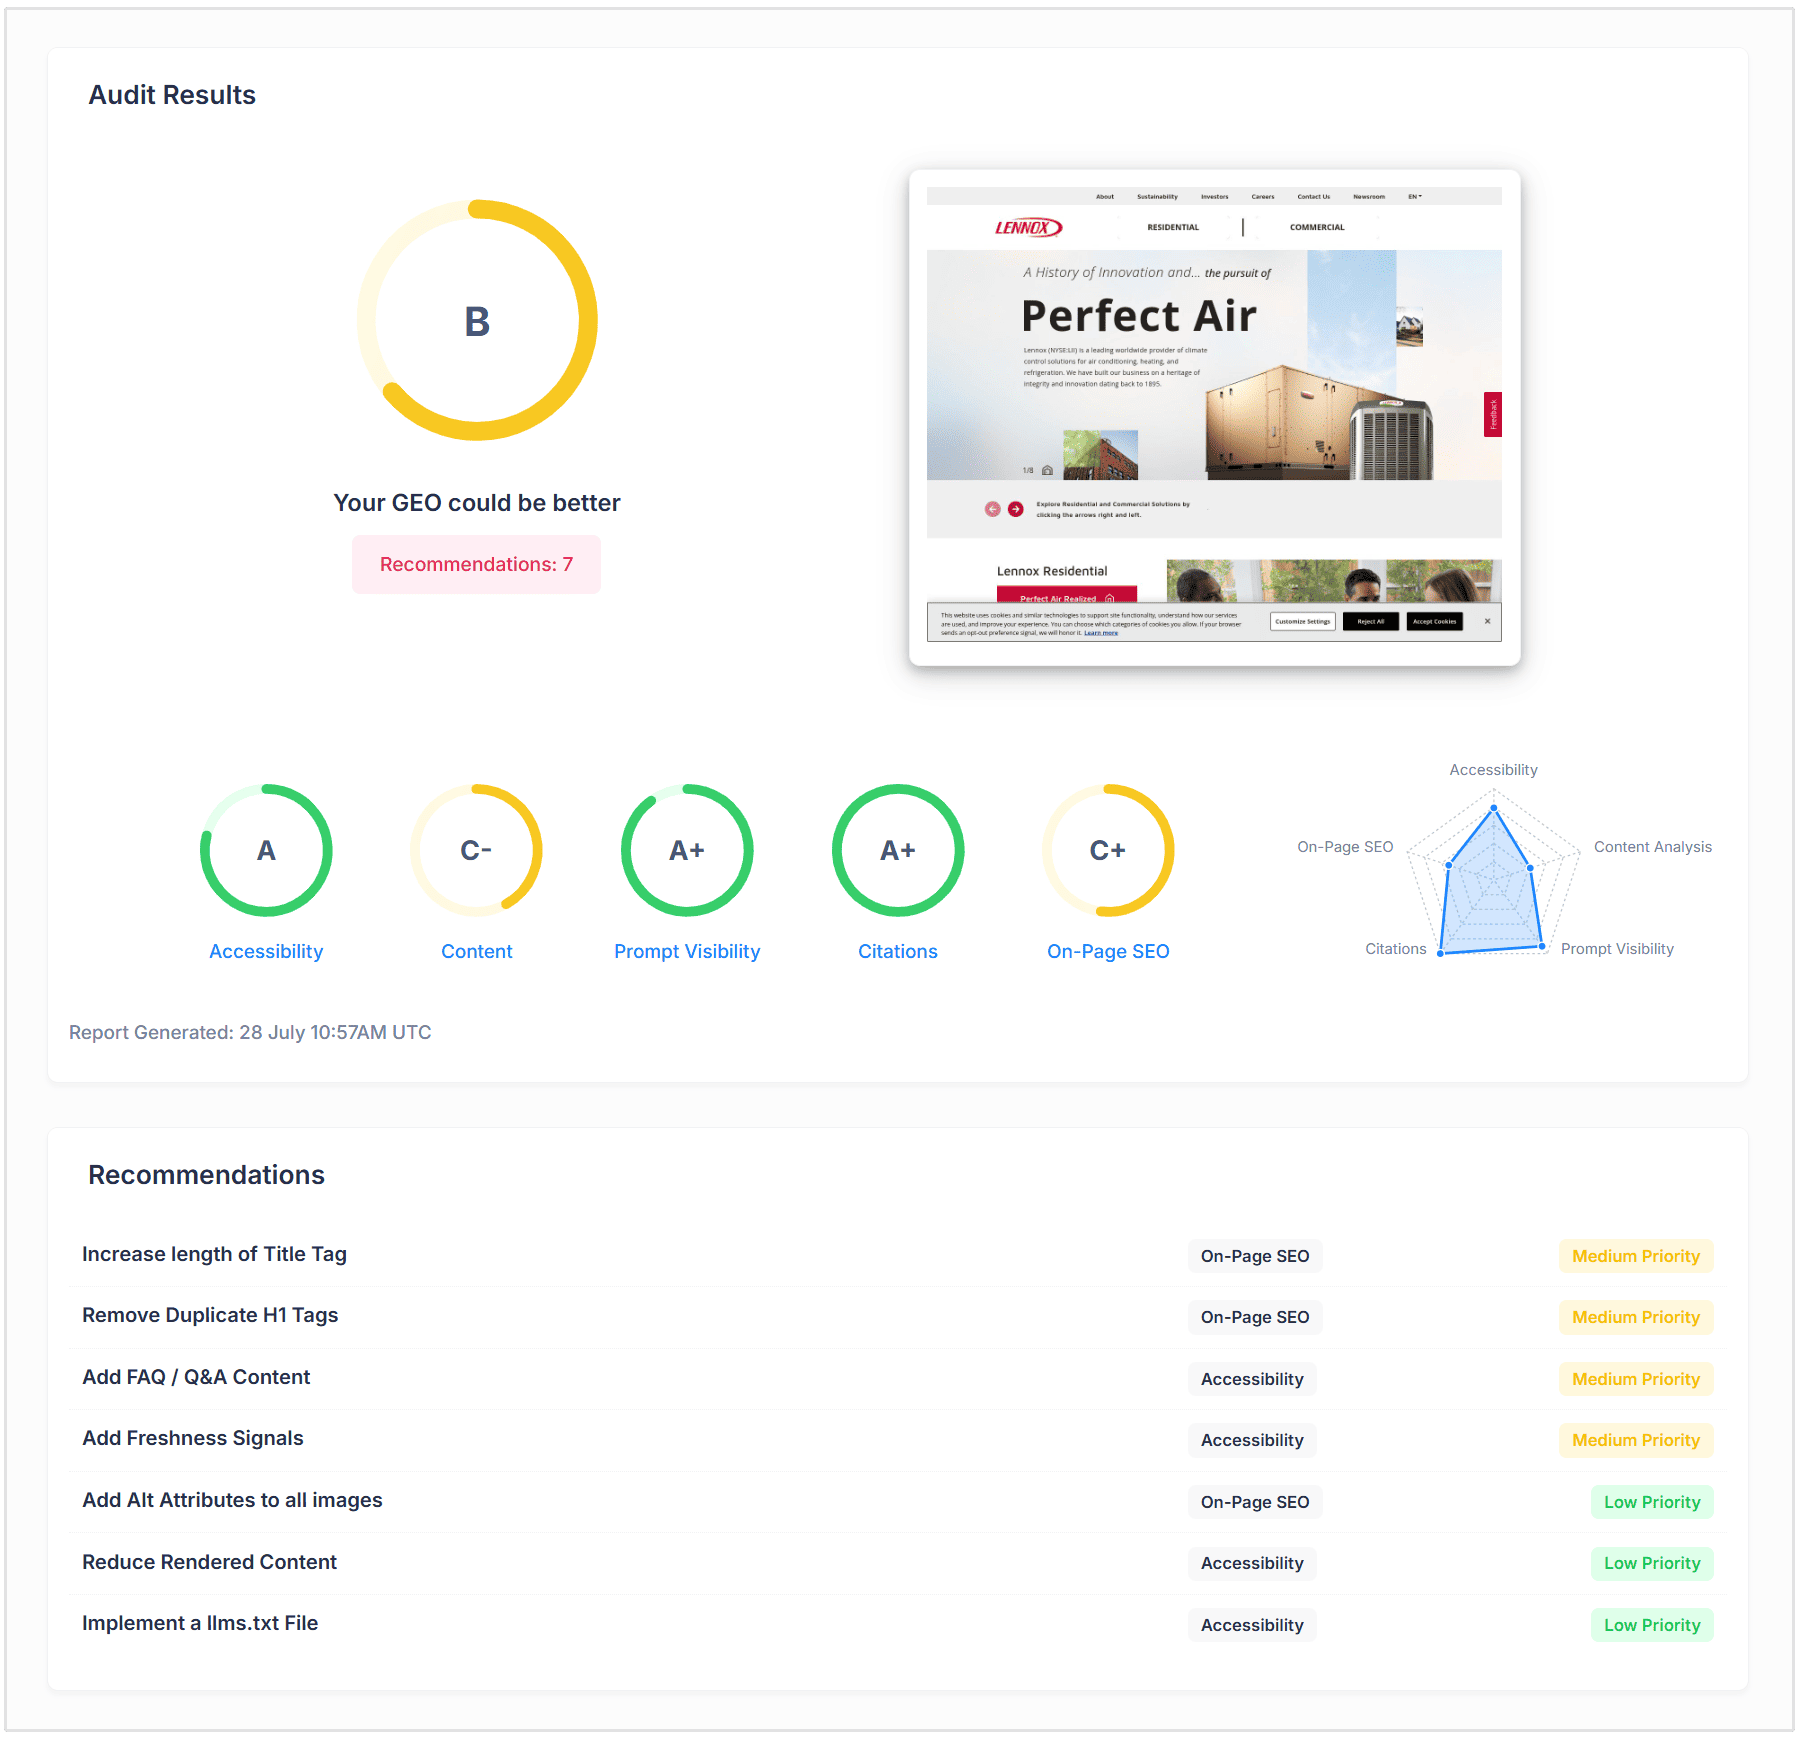Click the Accessibility A grade gauge

tap(266, 850)
